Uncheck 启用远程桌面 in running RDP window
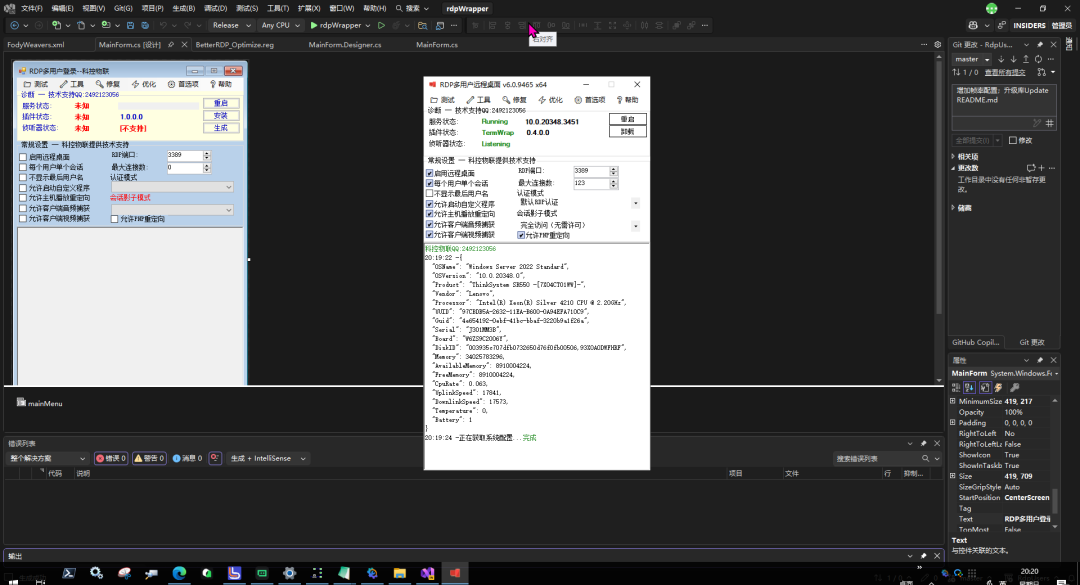 point(430,174)
